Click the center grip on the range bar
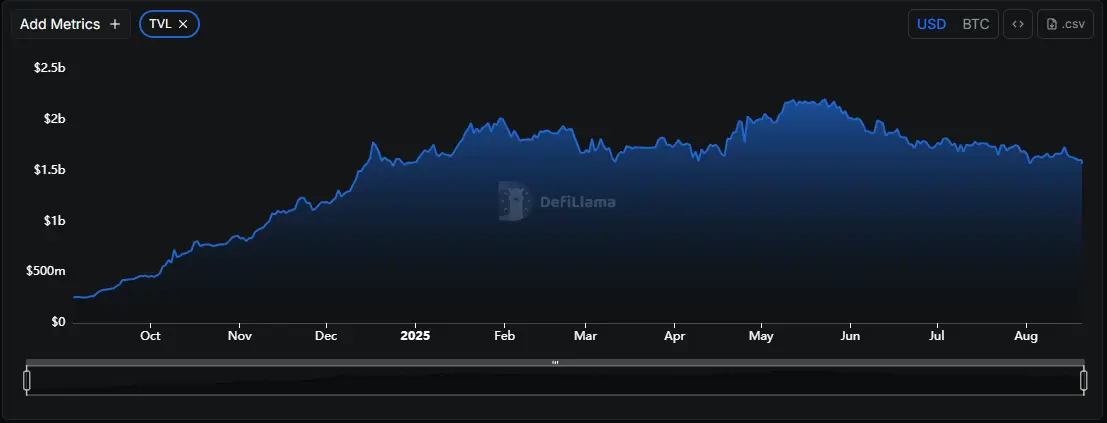This screenshot has width=1107, height=423. click(x=555, y=363)
